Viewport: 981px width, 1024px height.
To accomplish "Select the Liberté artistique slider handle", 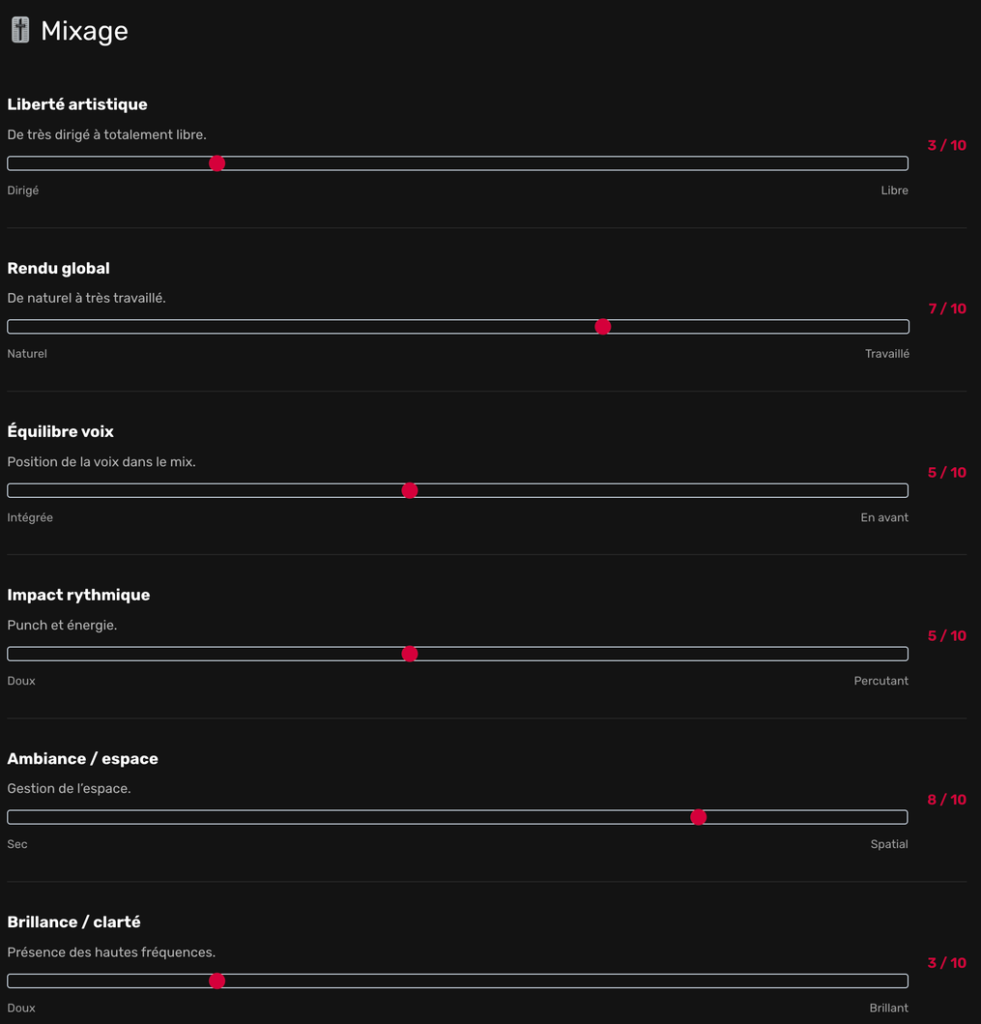I will [217, 162].
